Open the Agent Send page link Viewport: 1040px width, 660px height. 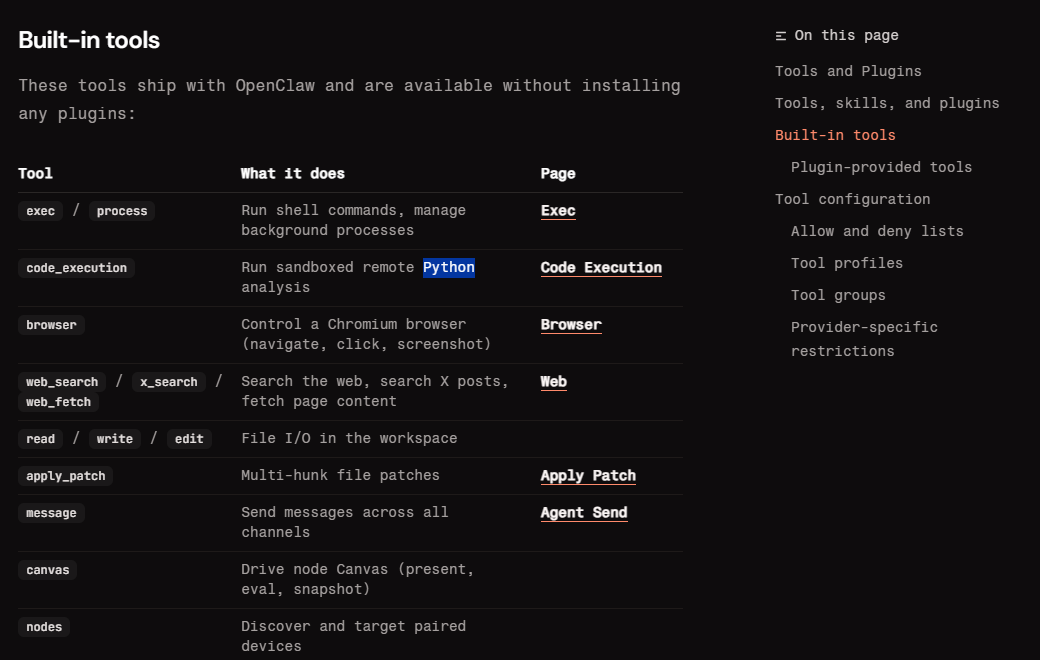coord(584,513)
